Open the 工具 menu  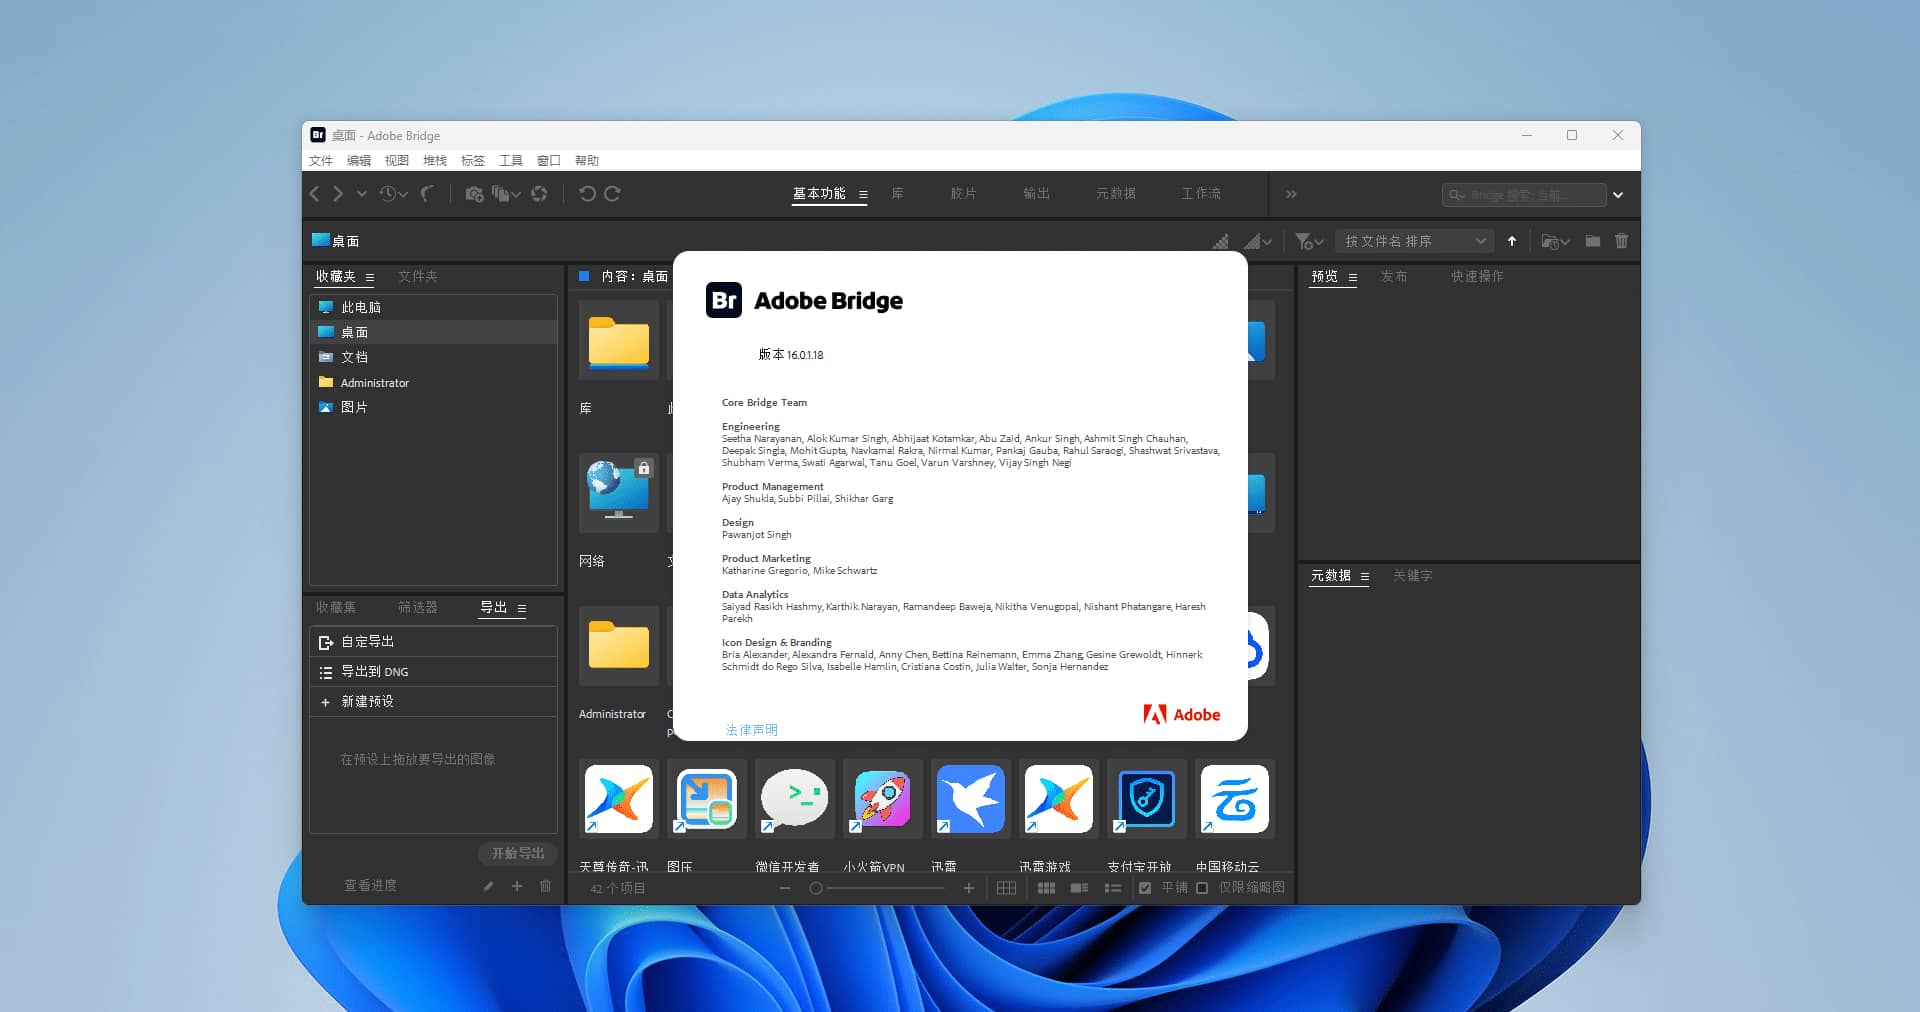(x=511, y=160)
